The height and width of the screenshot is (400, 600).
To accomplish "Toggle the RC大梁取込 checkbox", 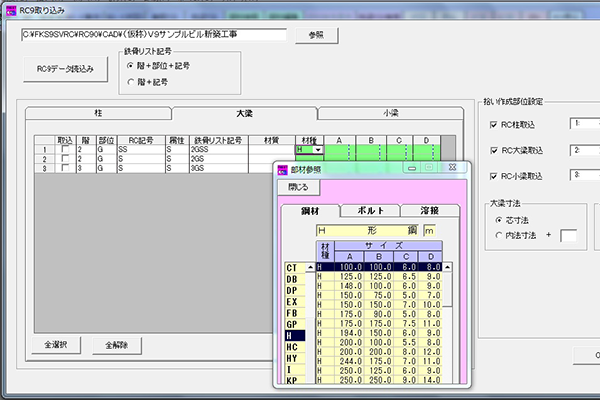I will pos(494,150).
